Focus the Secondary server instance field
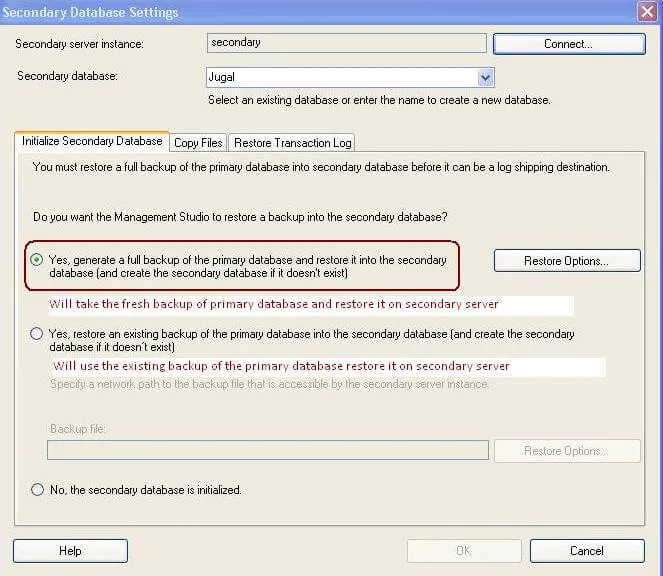 [347, 43]
